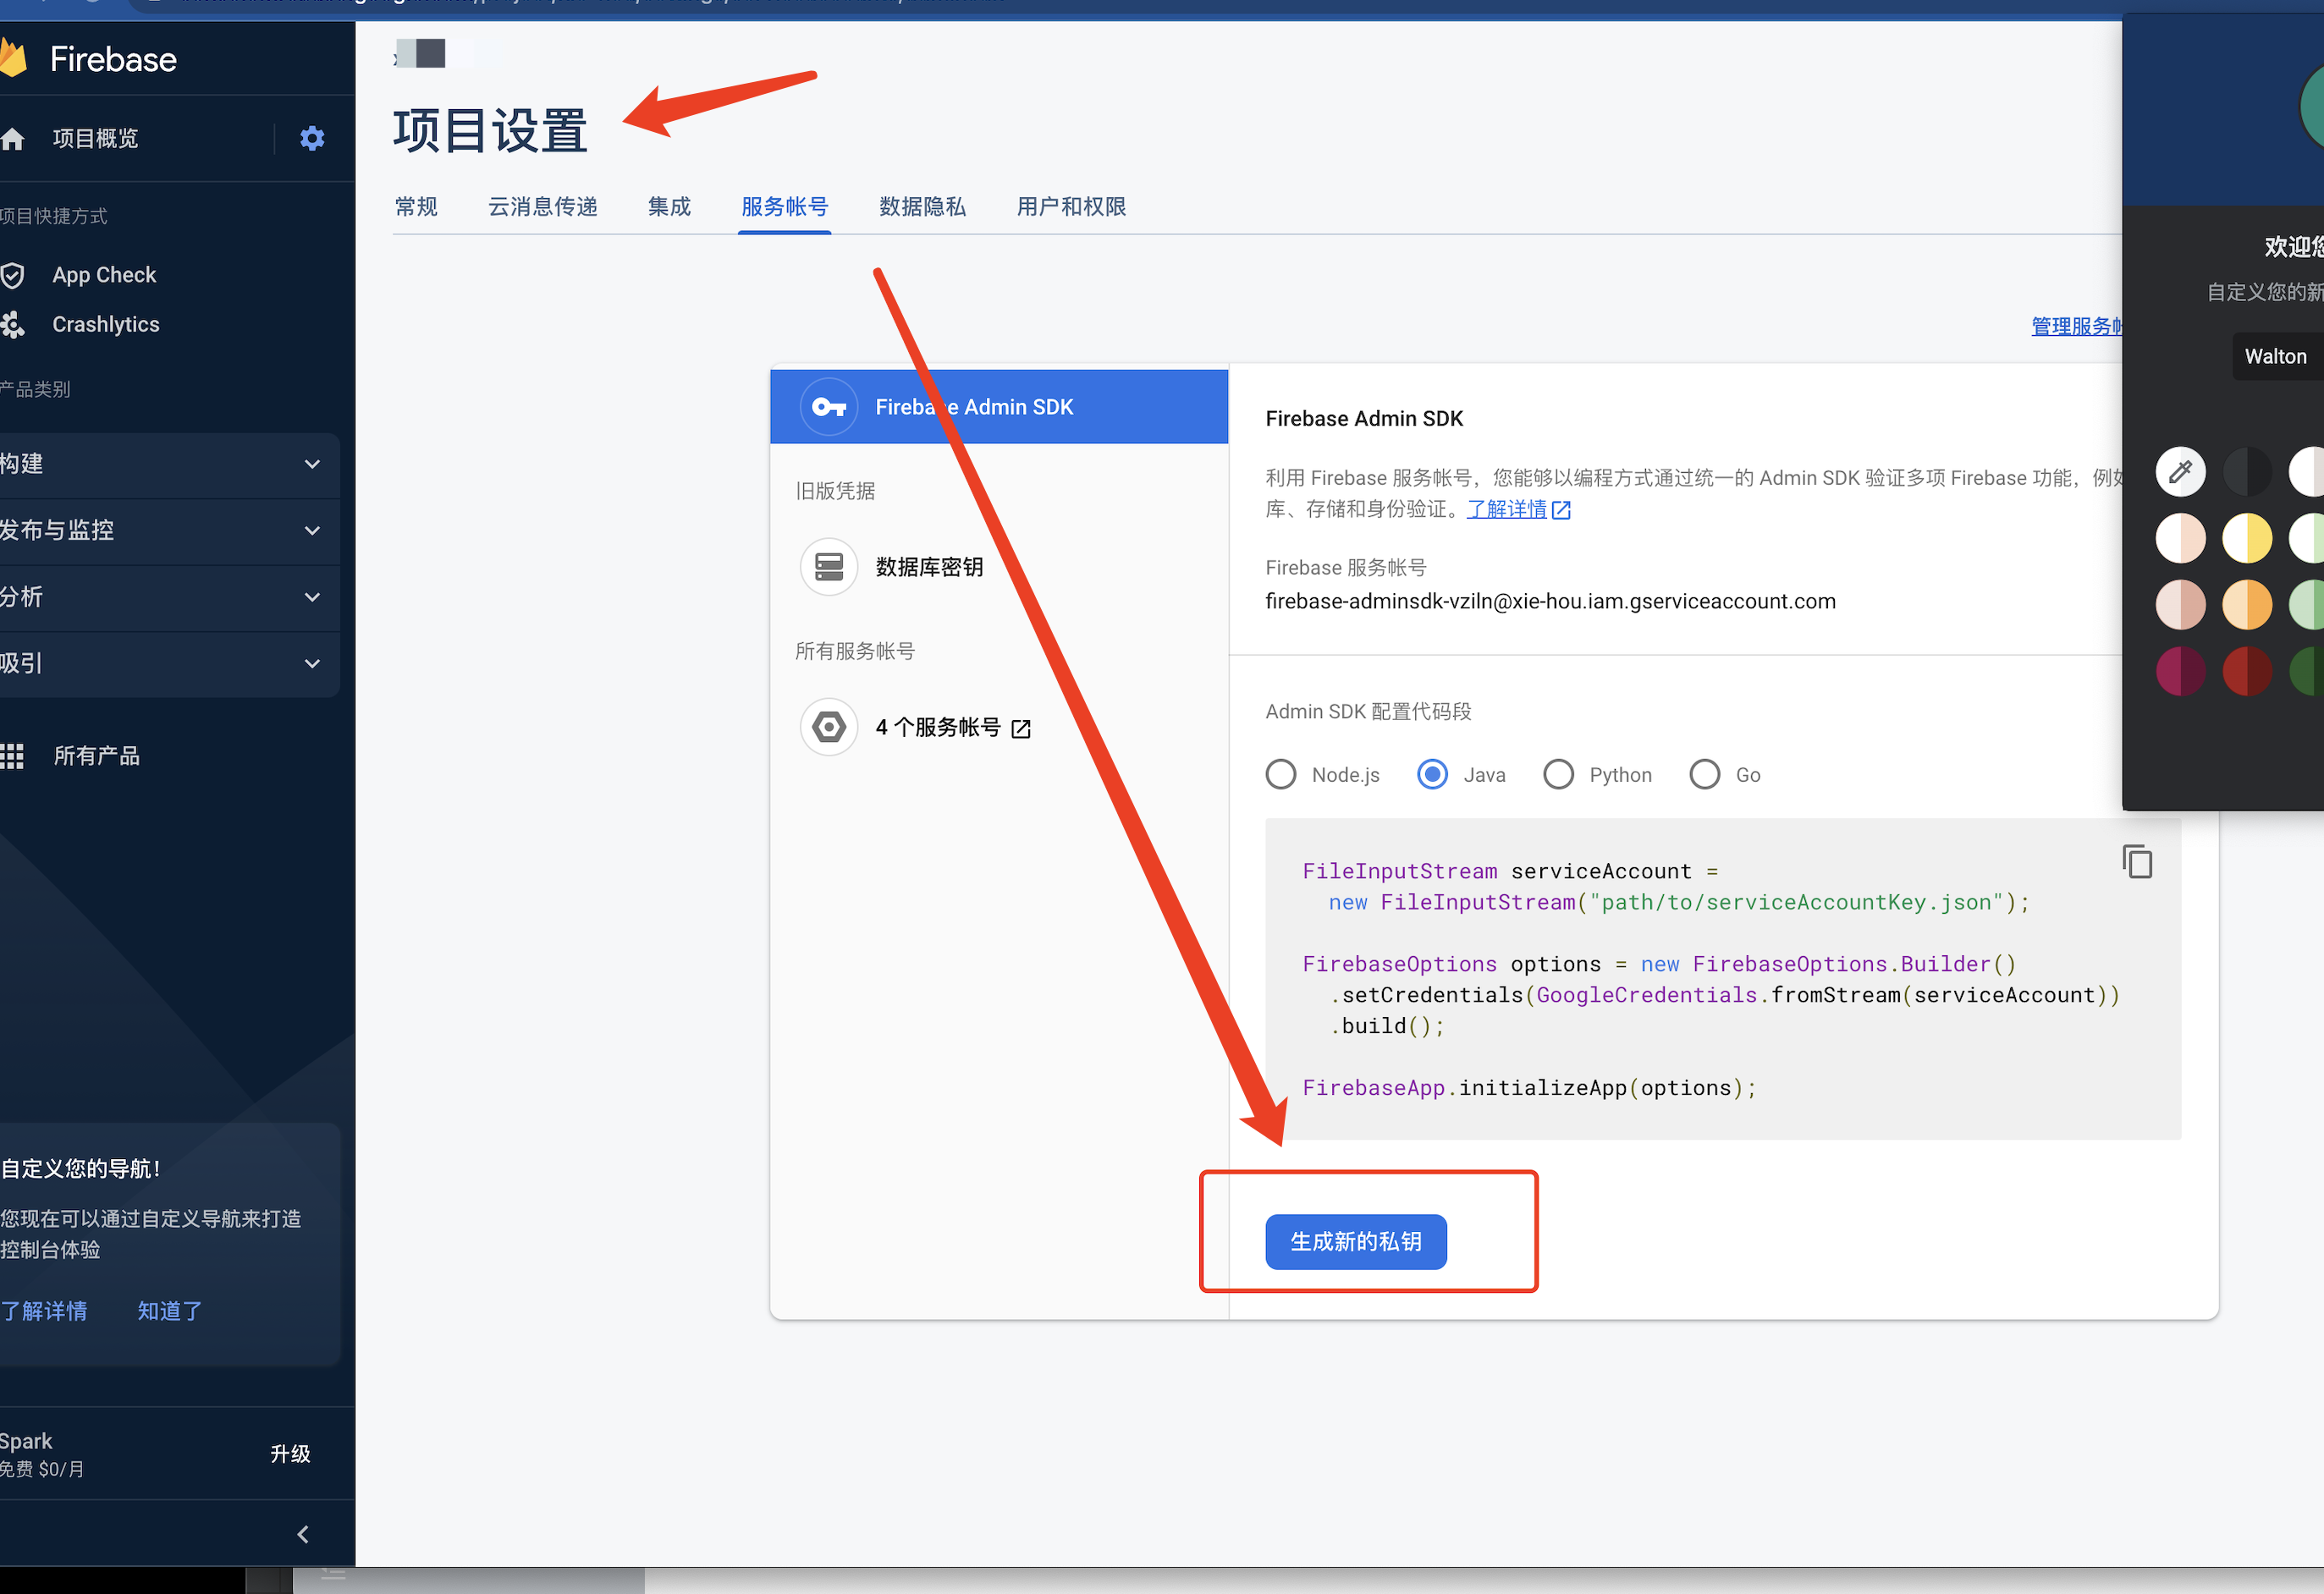Select the database secrets icon

click(x=829, y=567)
